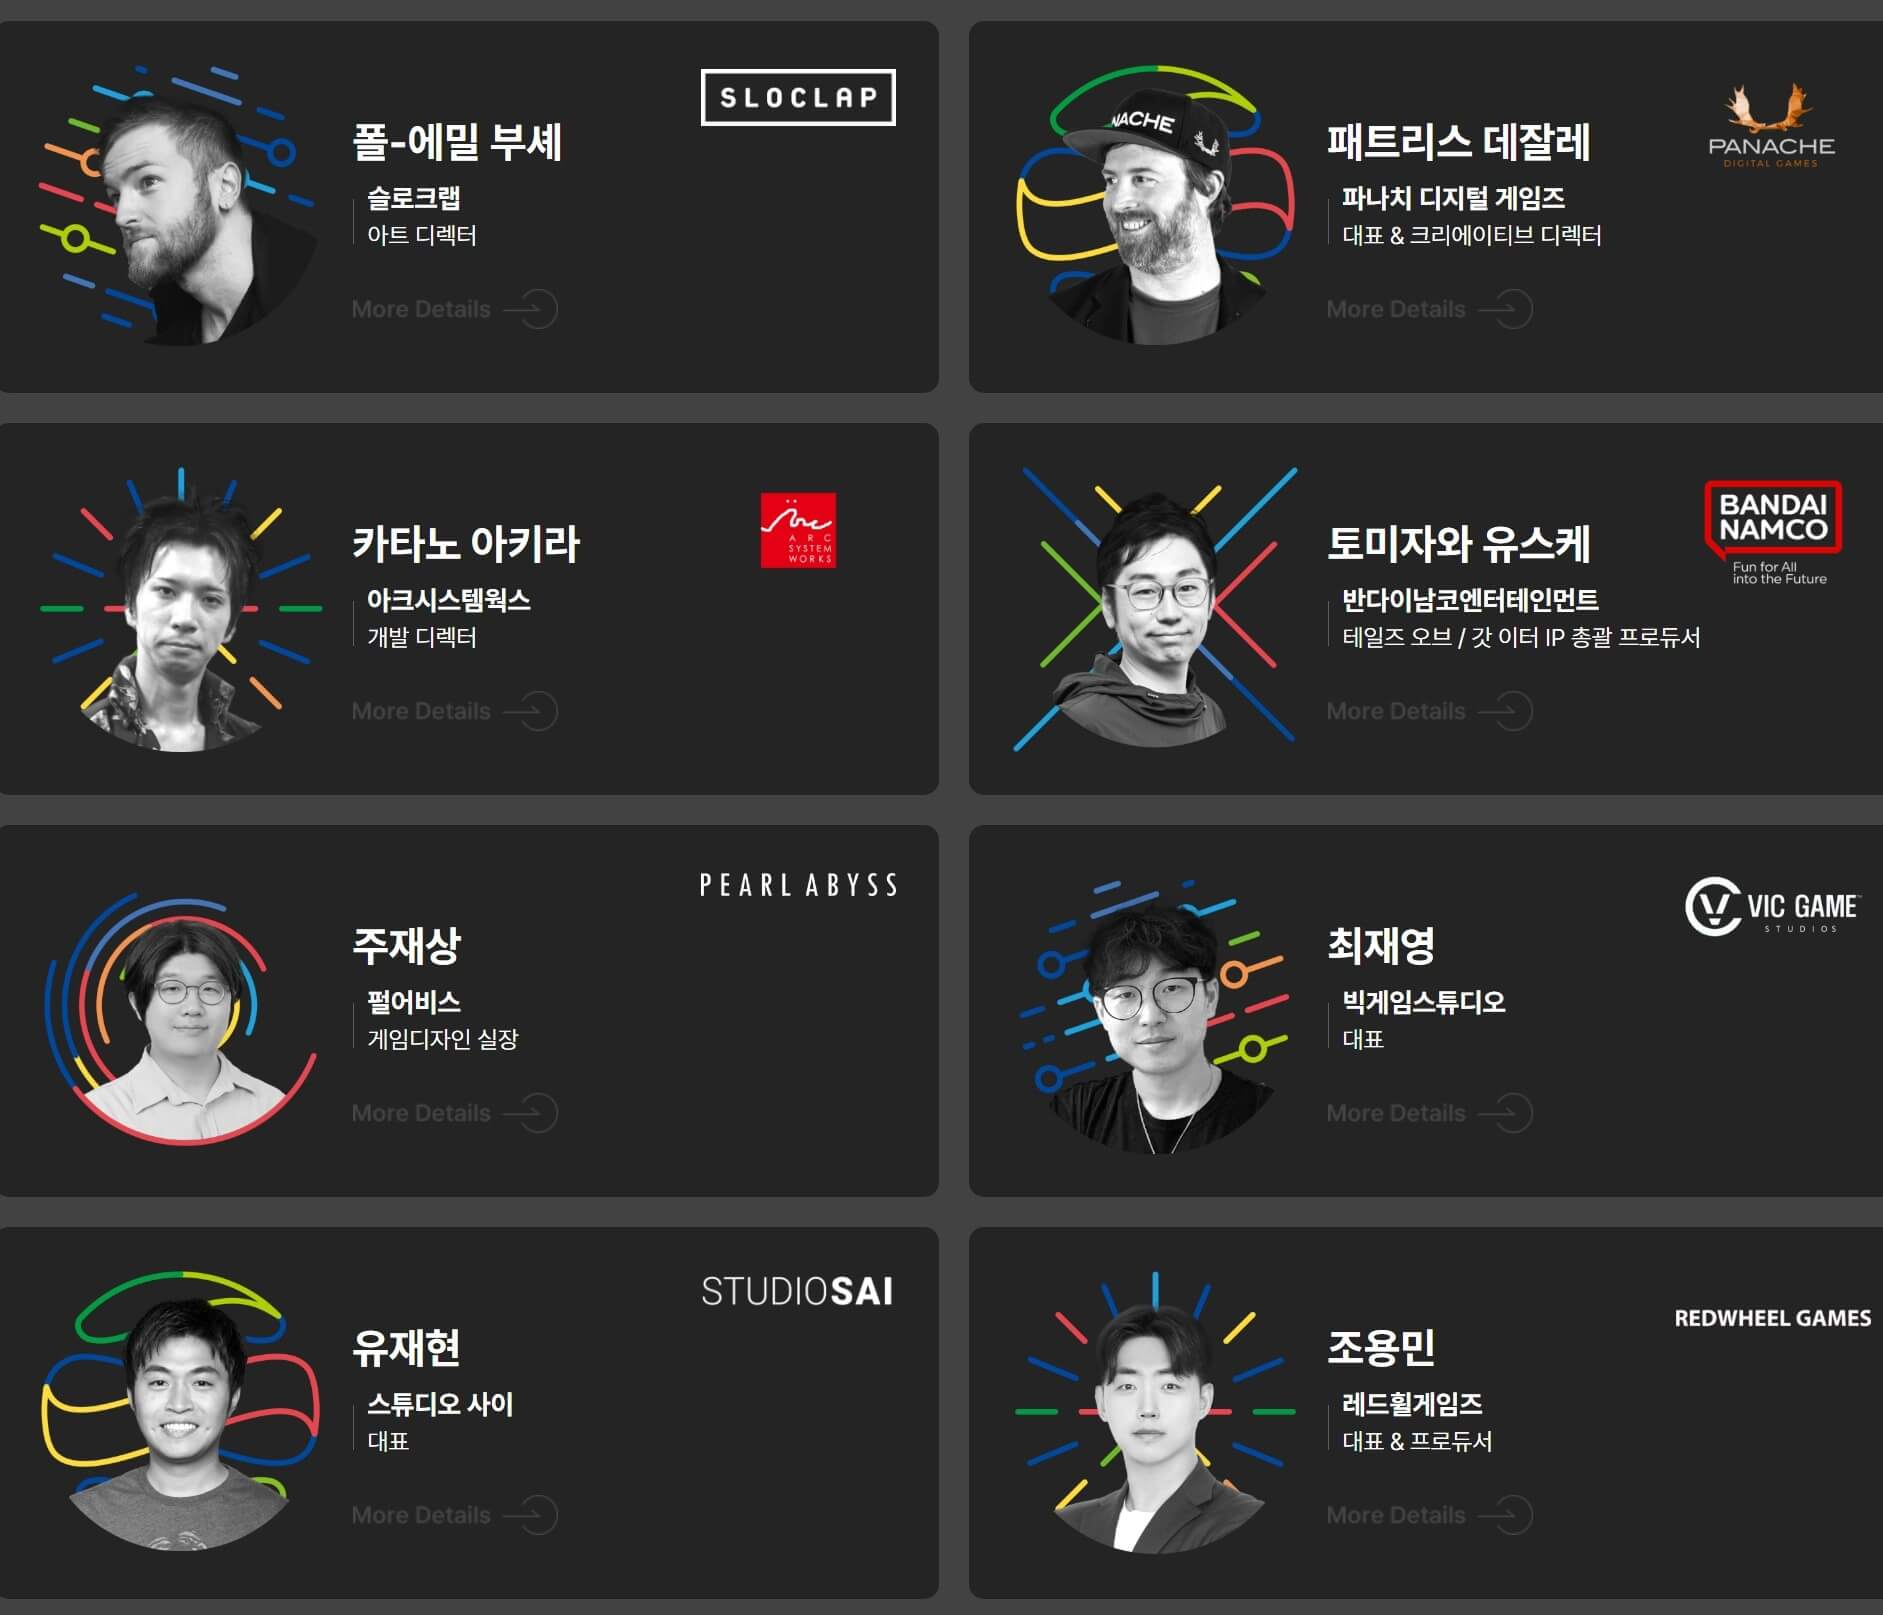This screenshot has height=1615, width=1883.
Task: Click 패트리스 데잘레's portrait with cap
Action: [x=1155, y=207]
